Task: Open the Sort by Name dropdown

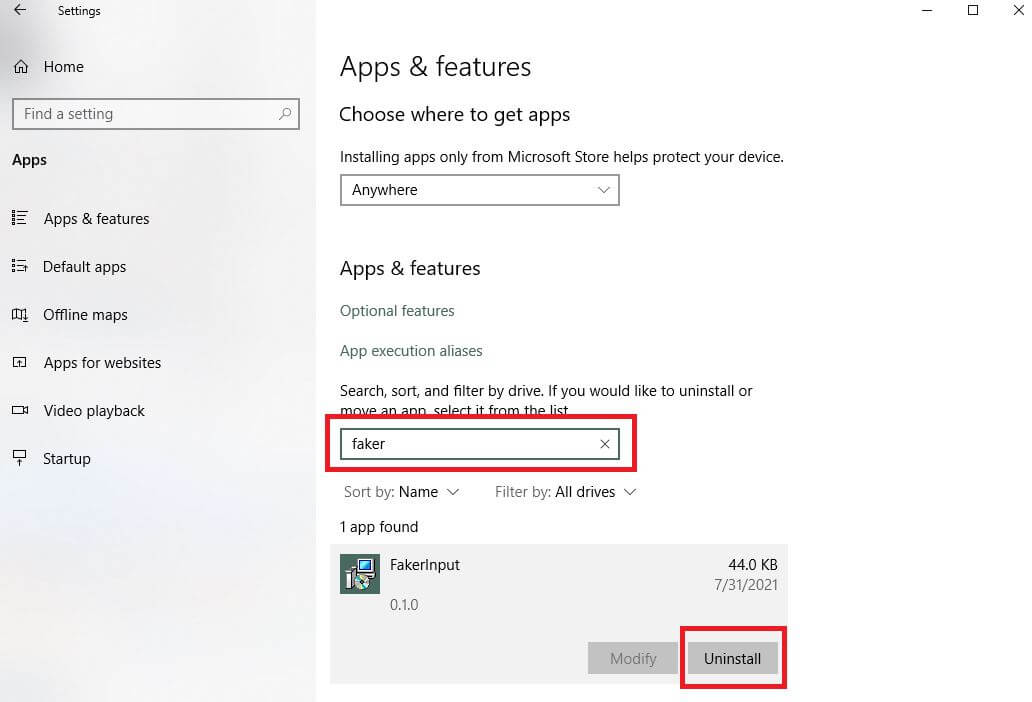Action: tap(401, 492)
